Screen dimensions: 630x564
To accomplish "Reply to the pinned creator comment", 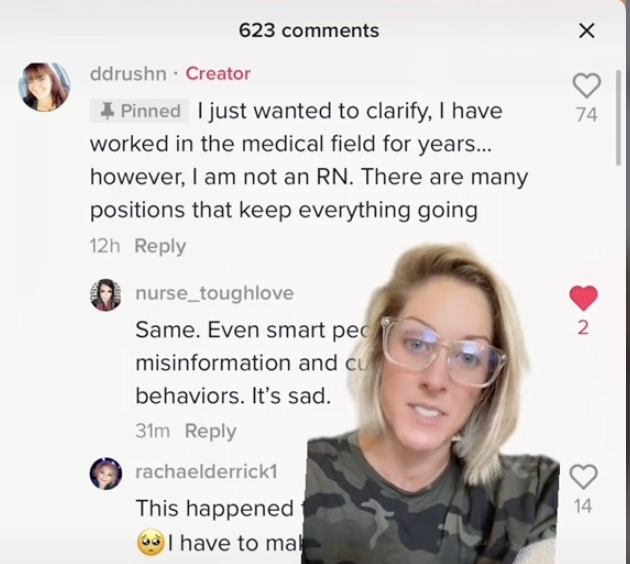I will (160, 246).
